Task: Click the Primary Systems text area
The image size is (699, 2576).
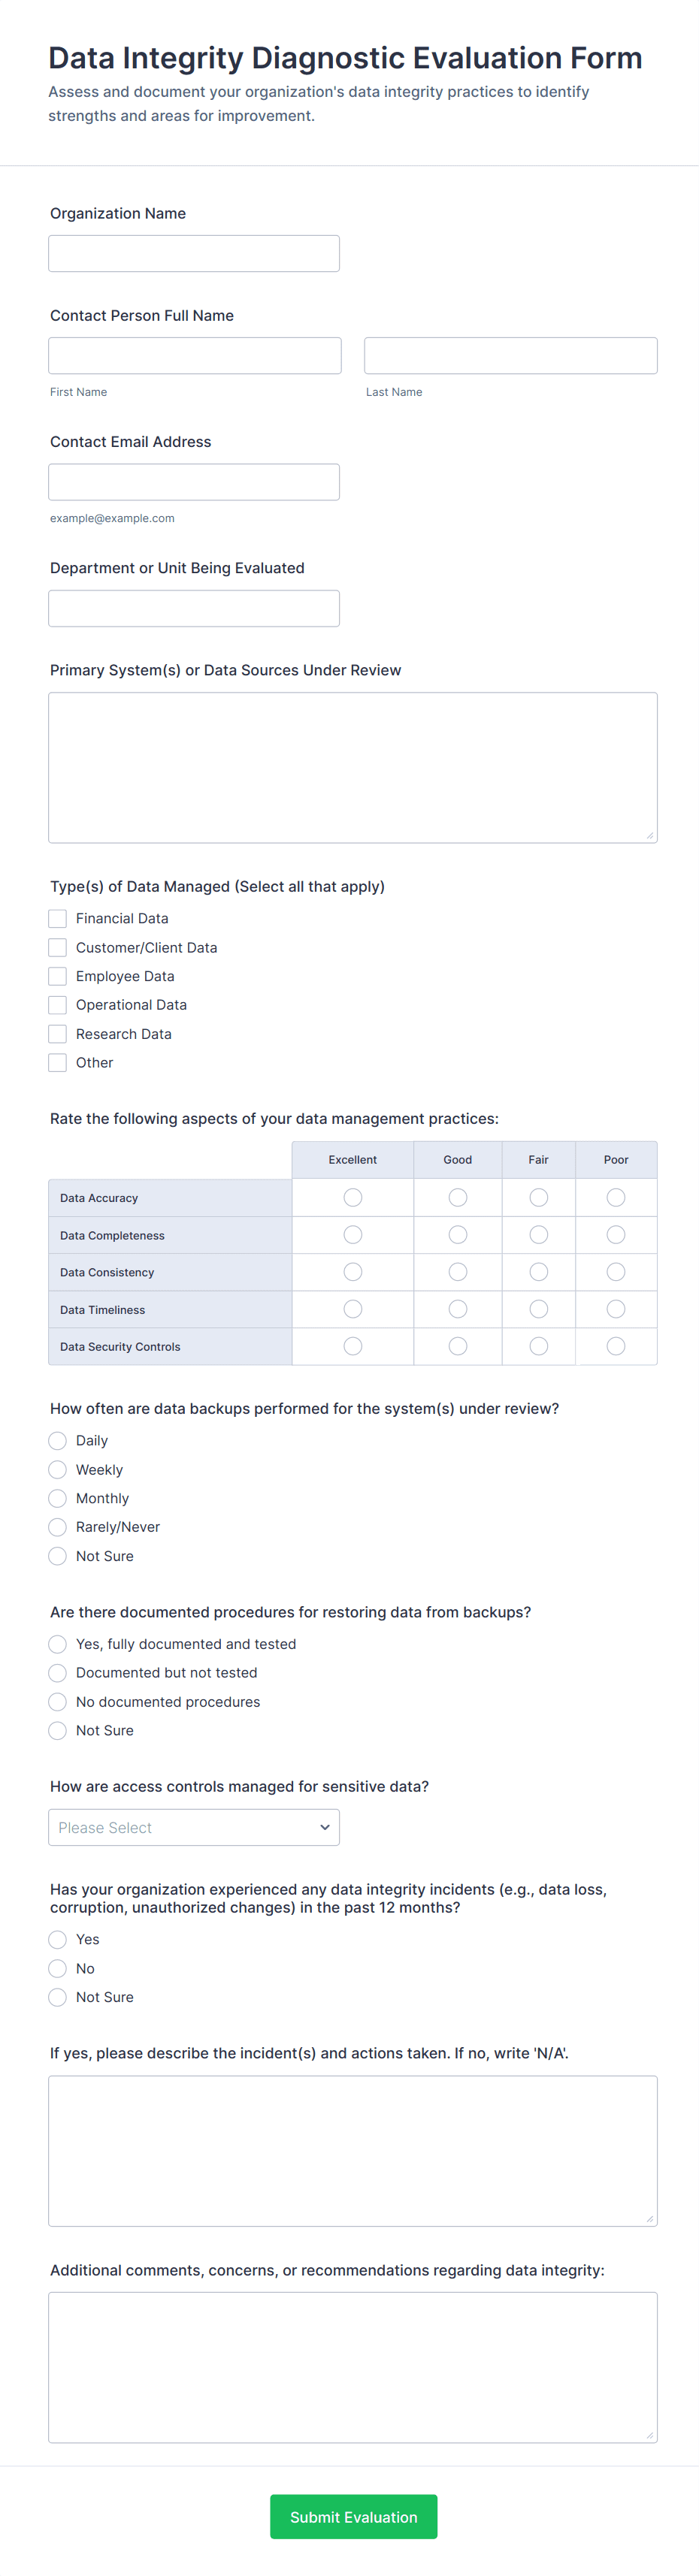Action: (x=353, y=767)
